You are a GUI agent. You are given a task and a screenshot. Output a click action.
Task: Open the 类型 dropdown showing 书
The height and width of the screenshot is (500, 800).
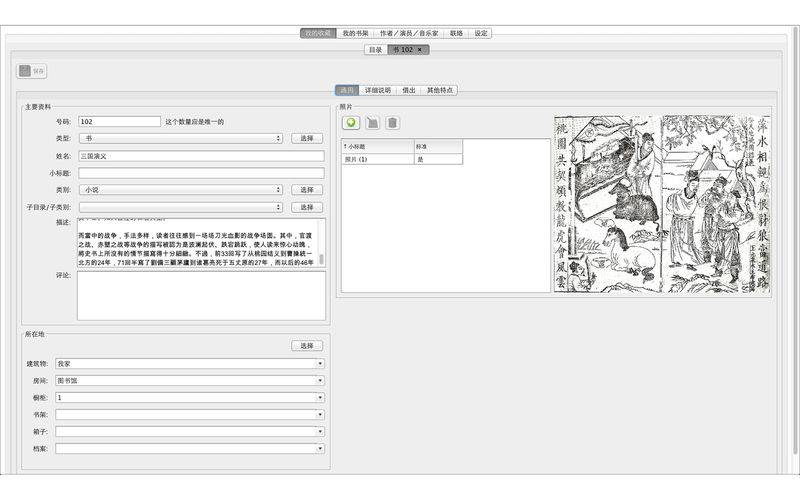(x=181, y=138)
